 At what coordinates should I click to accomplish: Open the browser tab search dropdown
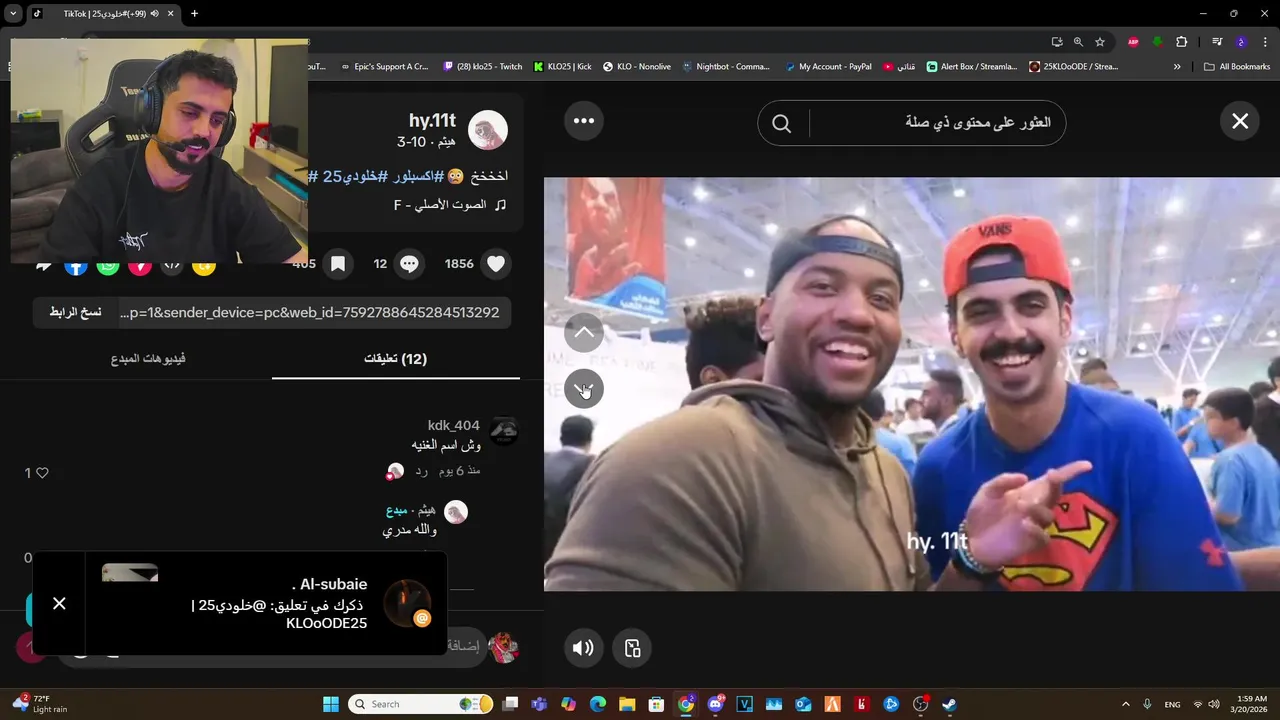(13, 13)
